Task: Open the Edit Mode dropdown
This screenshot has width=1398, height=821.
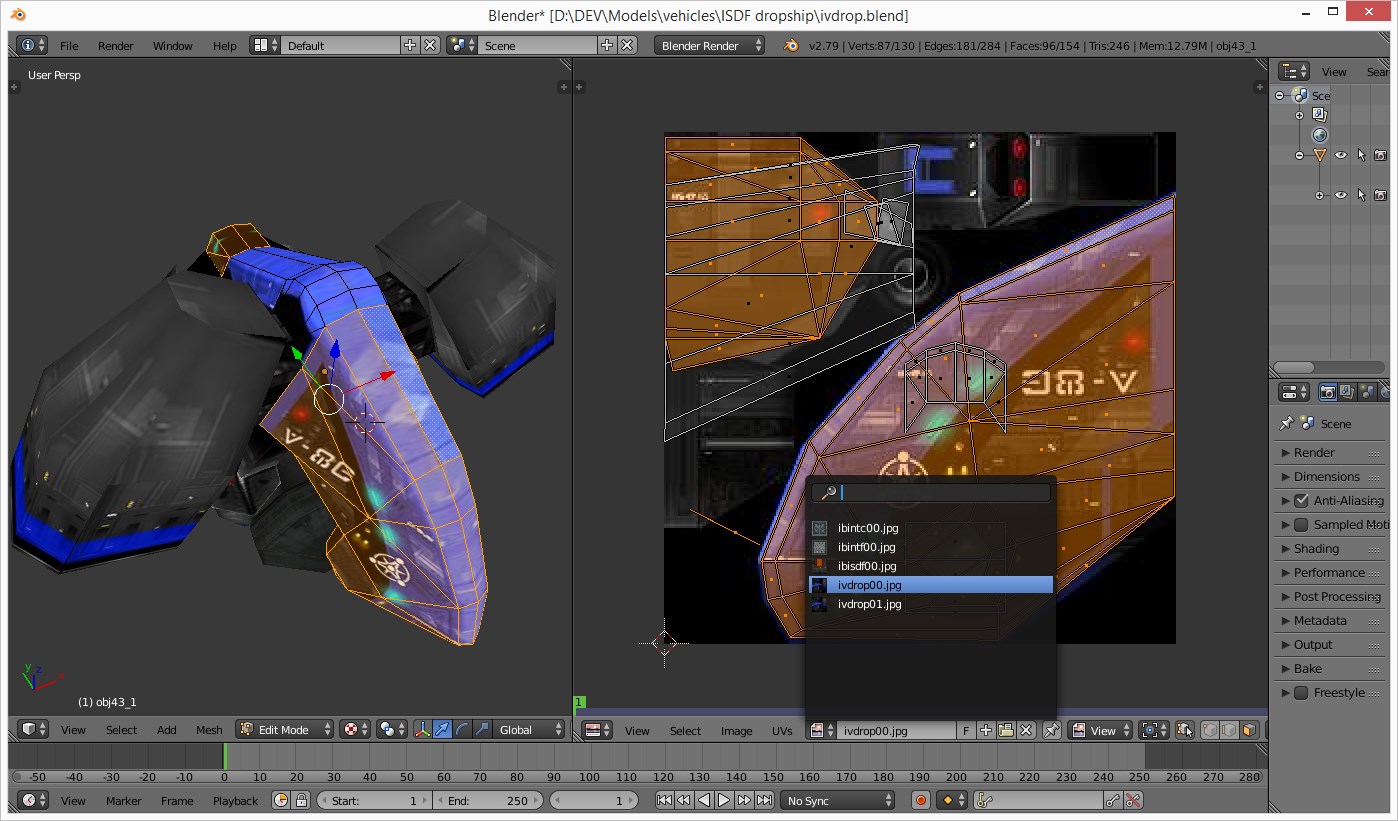Action: click(x=285, y=730)
